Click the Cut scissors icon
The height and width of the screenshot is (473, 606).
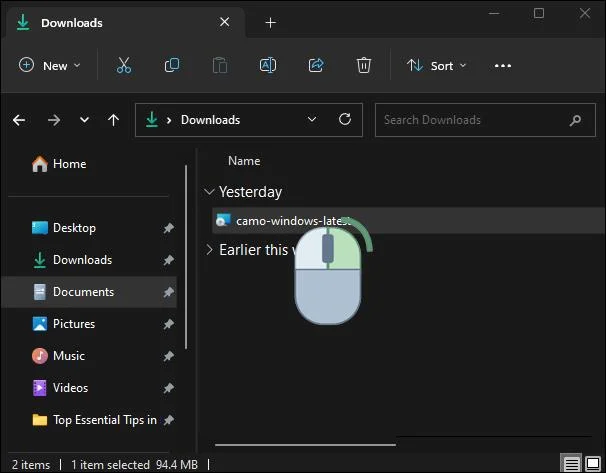tap(124, 65)
